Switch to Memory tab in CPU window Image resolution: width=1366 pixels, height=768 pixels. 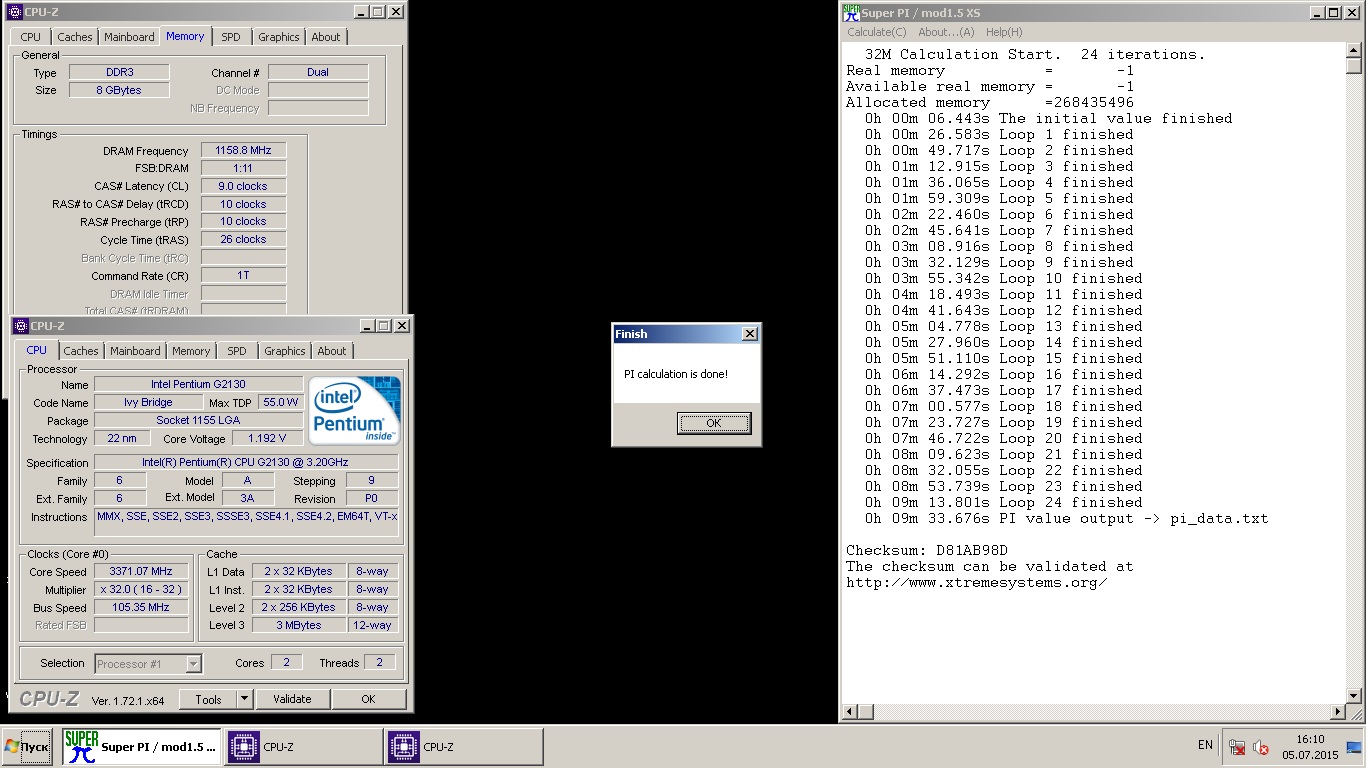[191, 351]
